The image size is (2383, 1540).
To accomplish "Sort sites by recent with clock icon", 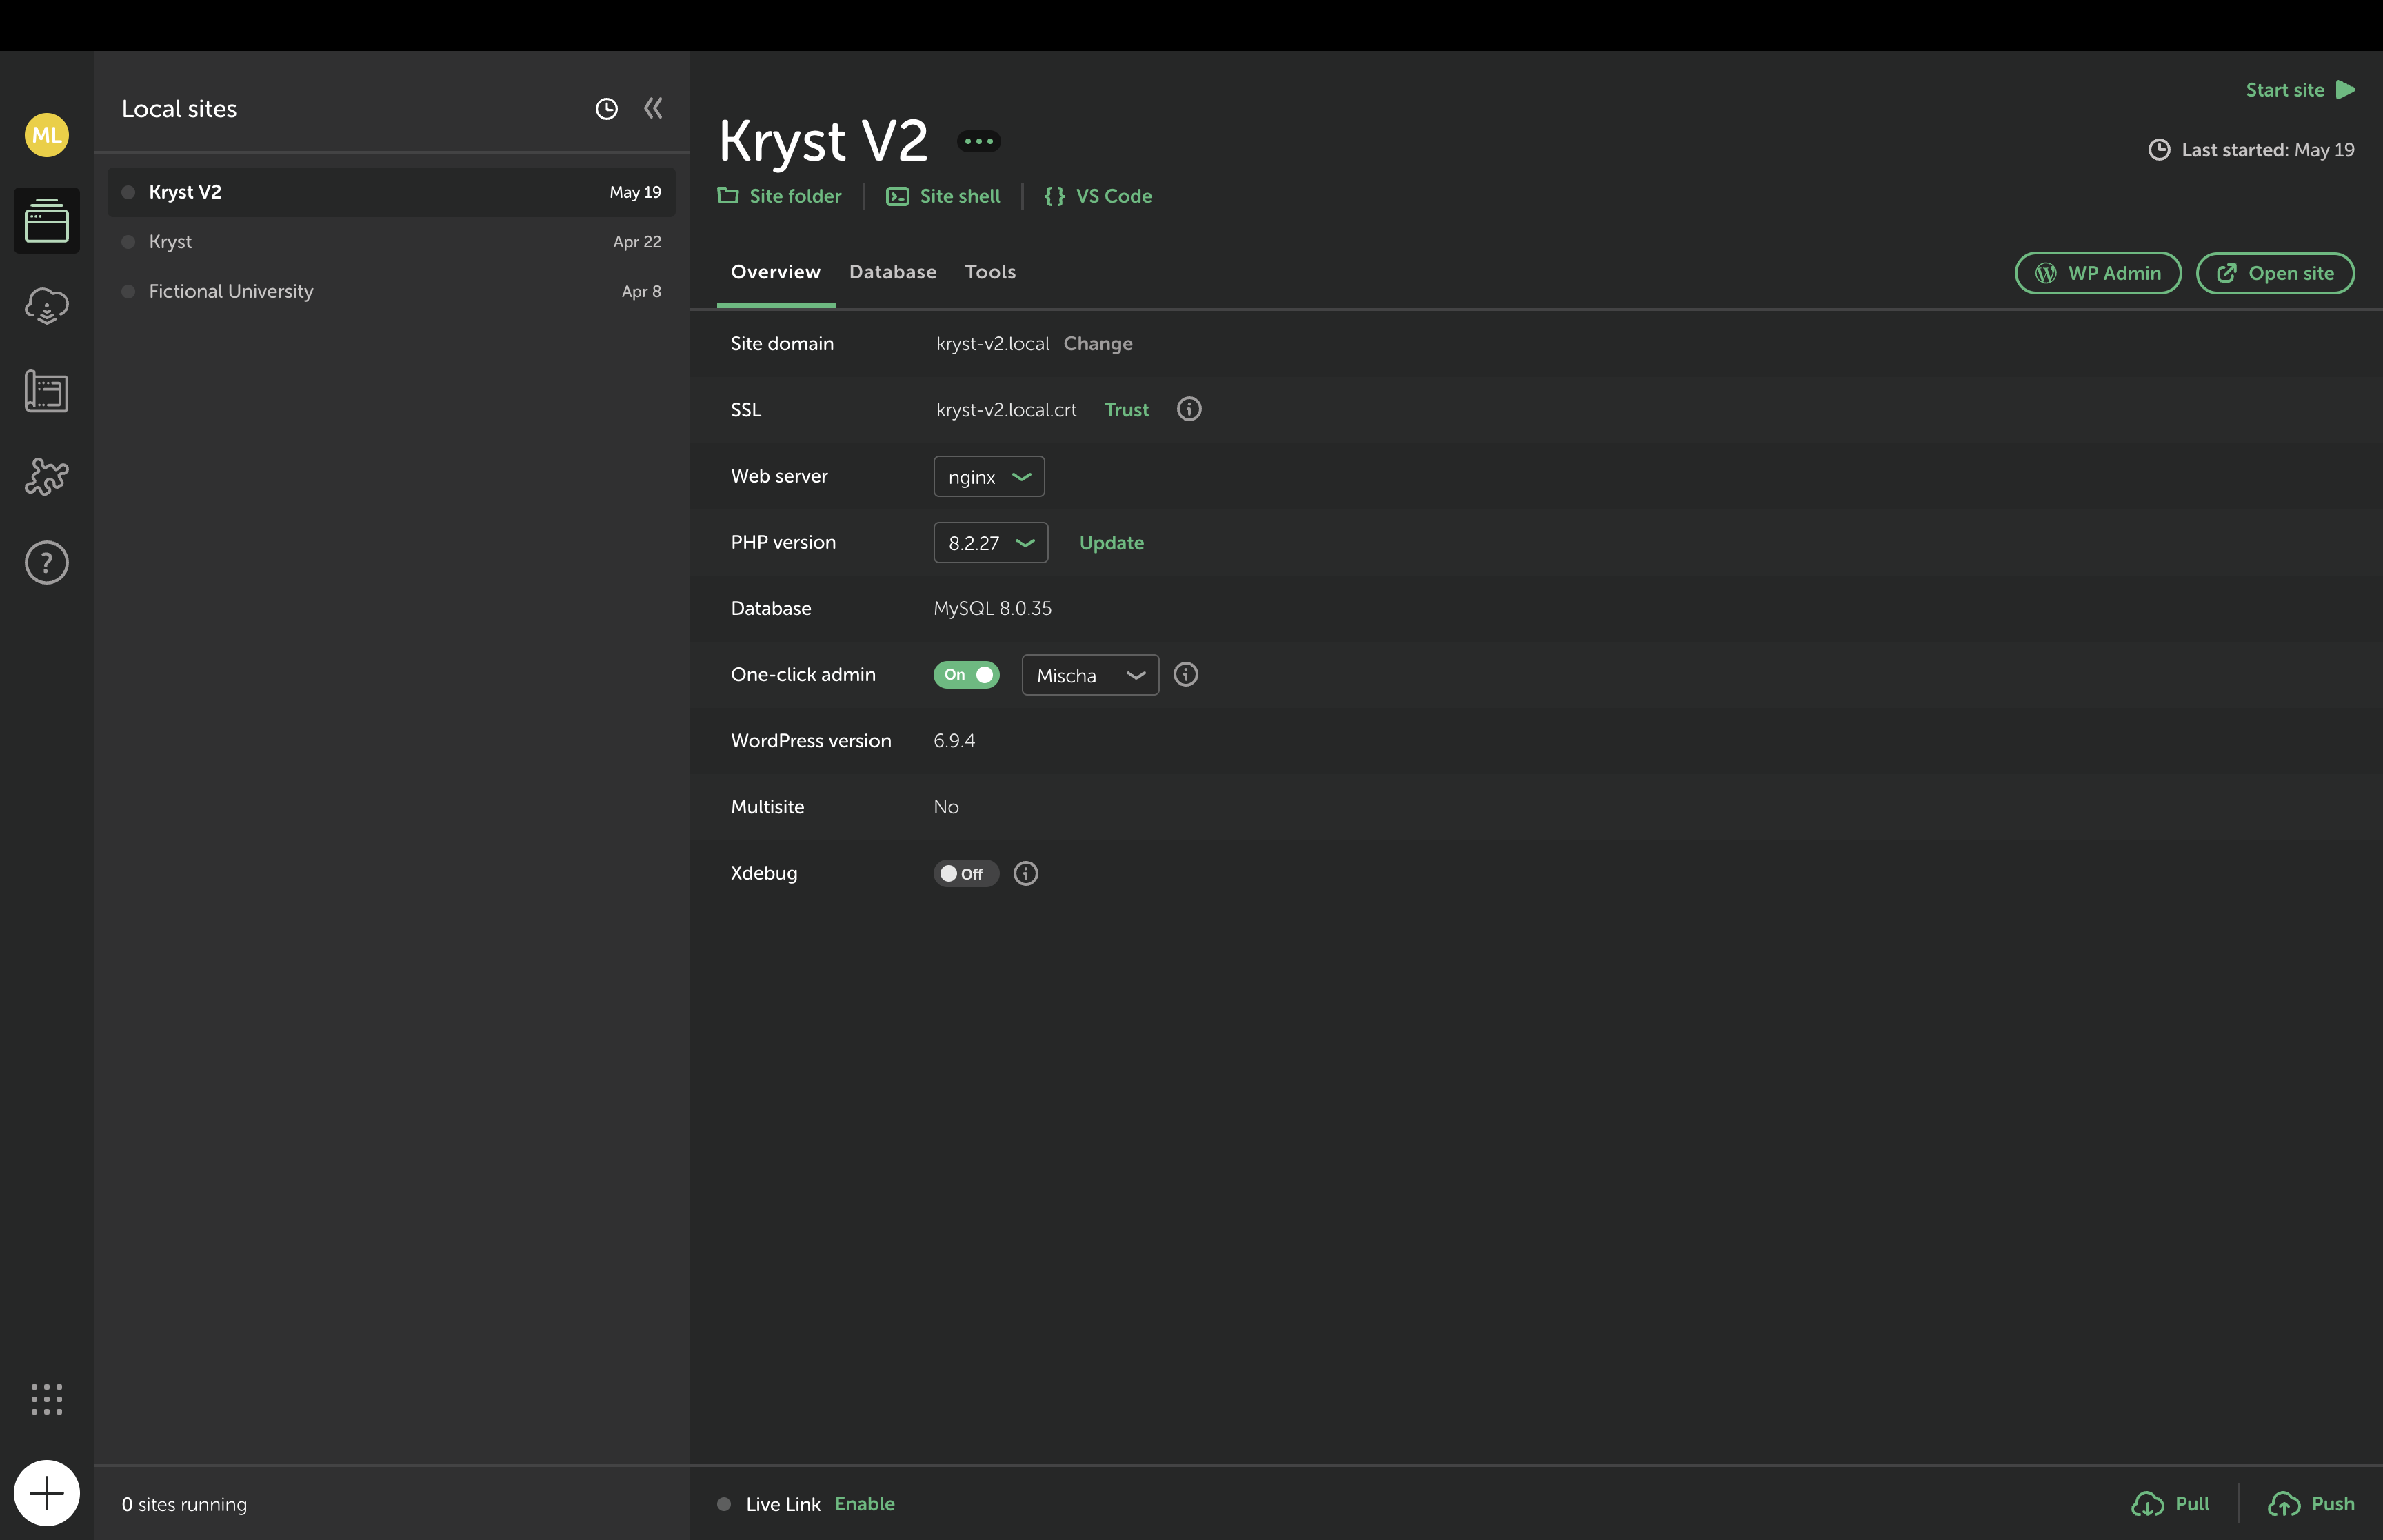I will (x=606, y=109).
